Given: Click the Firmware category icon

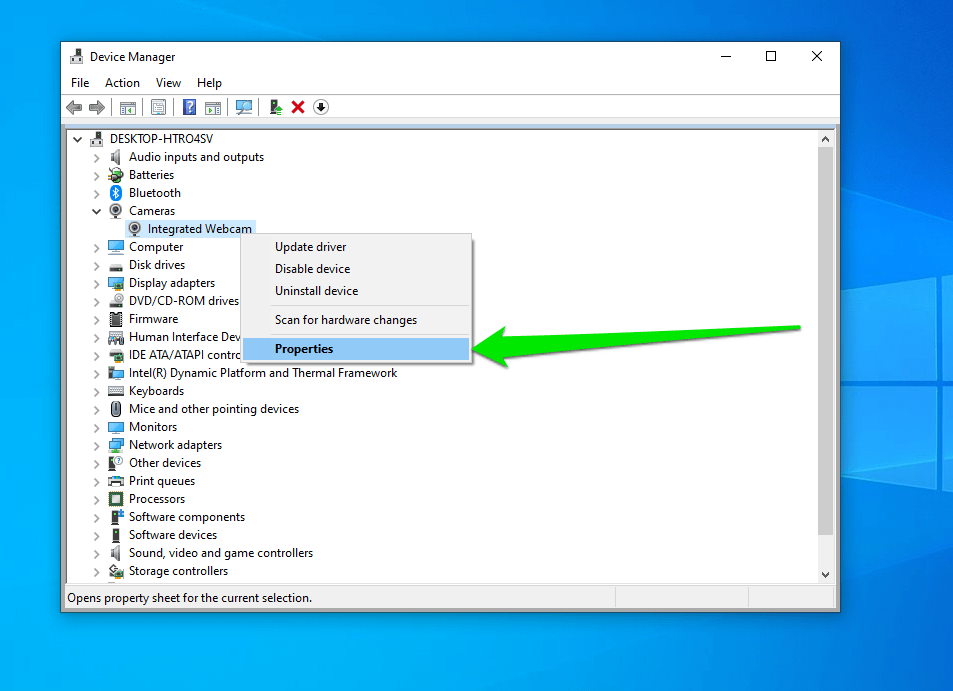Looking at the screenshot, I should coord(115,319).
